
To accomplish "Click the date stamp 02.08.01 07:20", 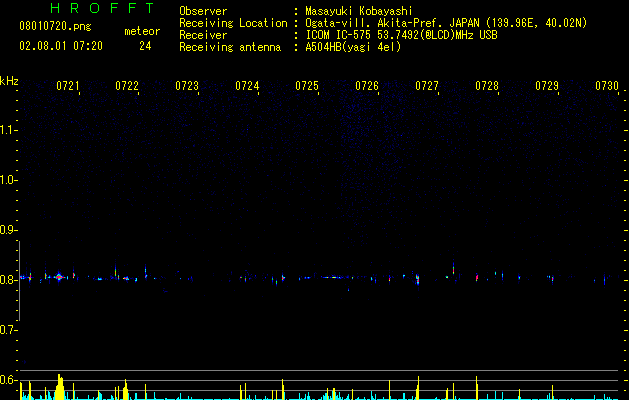I will pyautogui.click(x=61, y=46).
